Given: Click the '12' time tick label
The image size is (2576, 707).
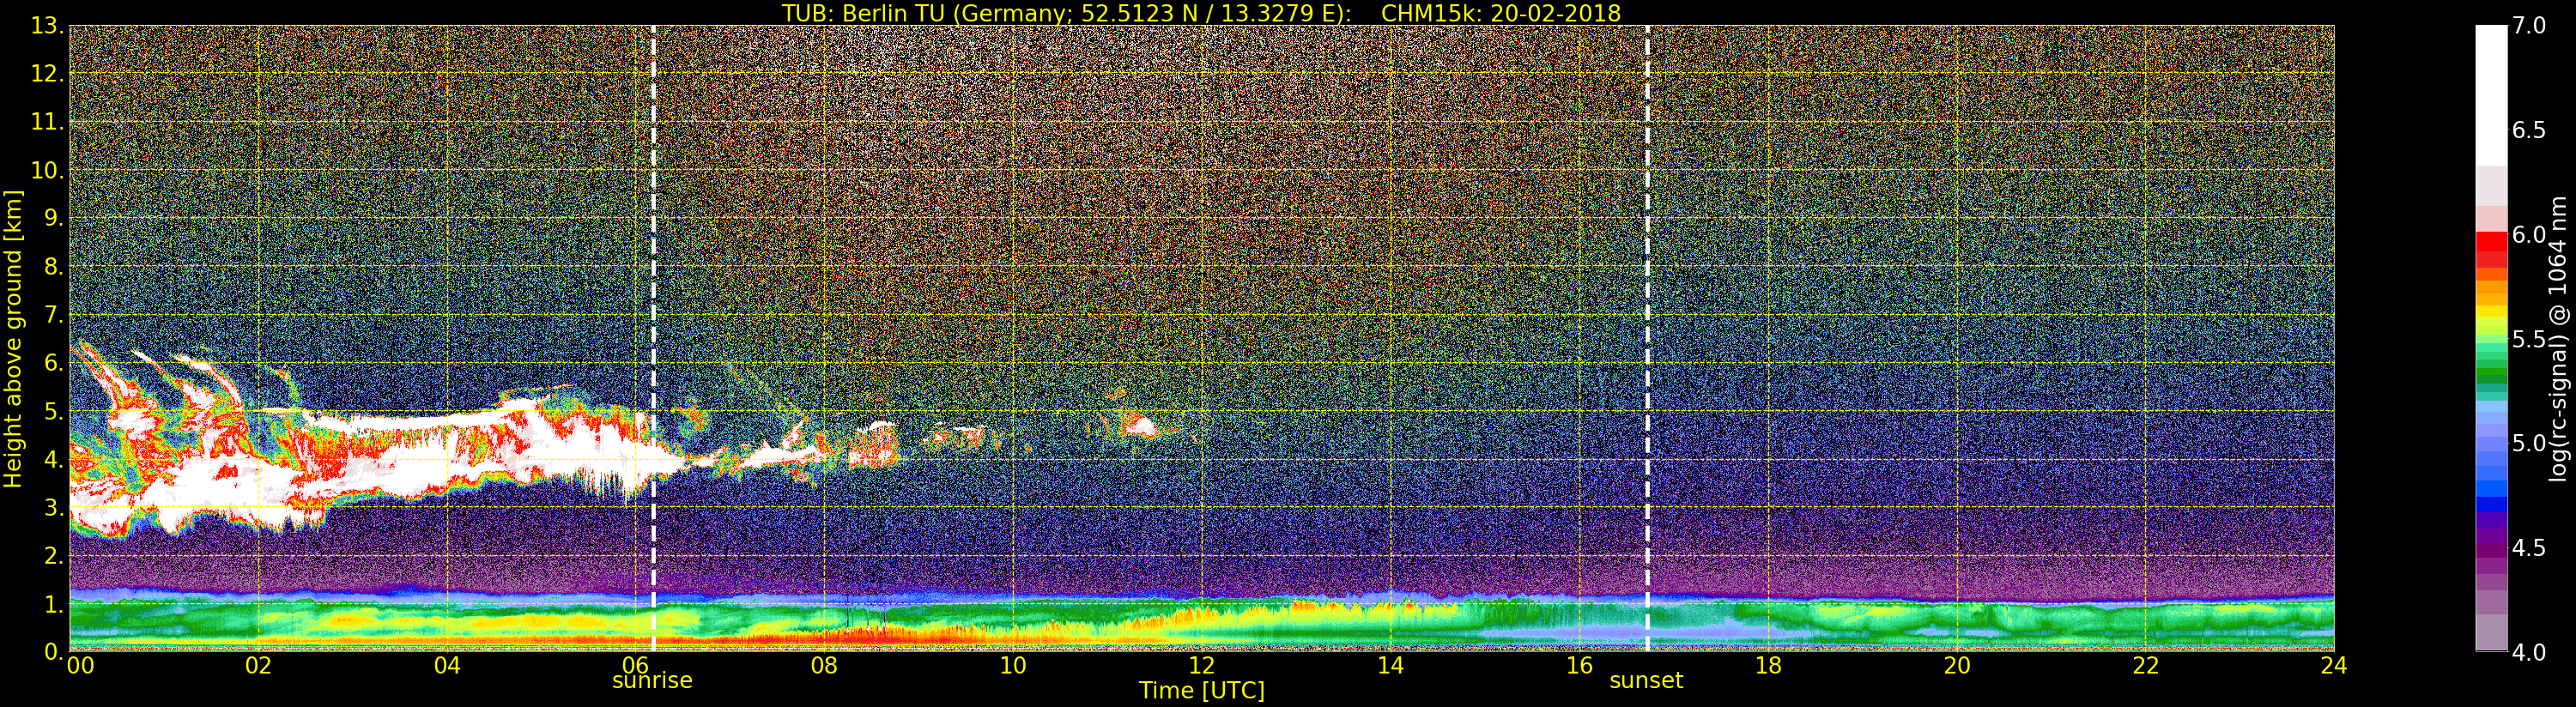Looking at the screenshot, I should coord(1202,665).
